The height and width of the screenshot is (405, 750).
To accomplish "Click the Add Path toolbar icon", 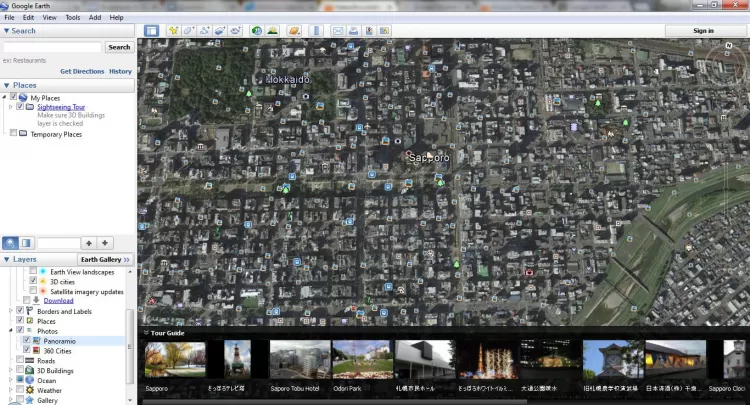I will (204, 31).
